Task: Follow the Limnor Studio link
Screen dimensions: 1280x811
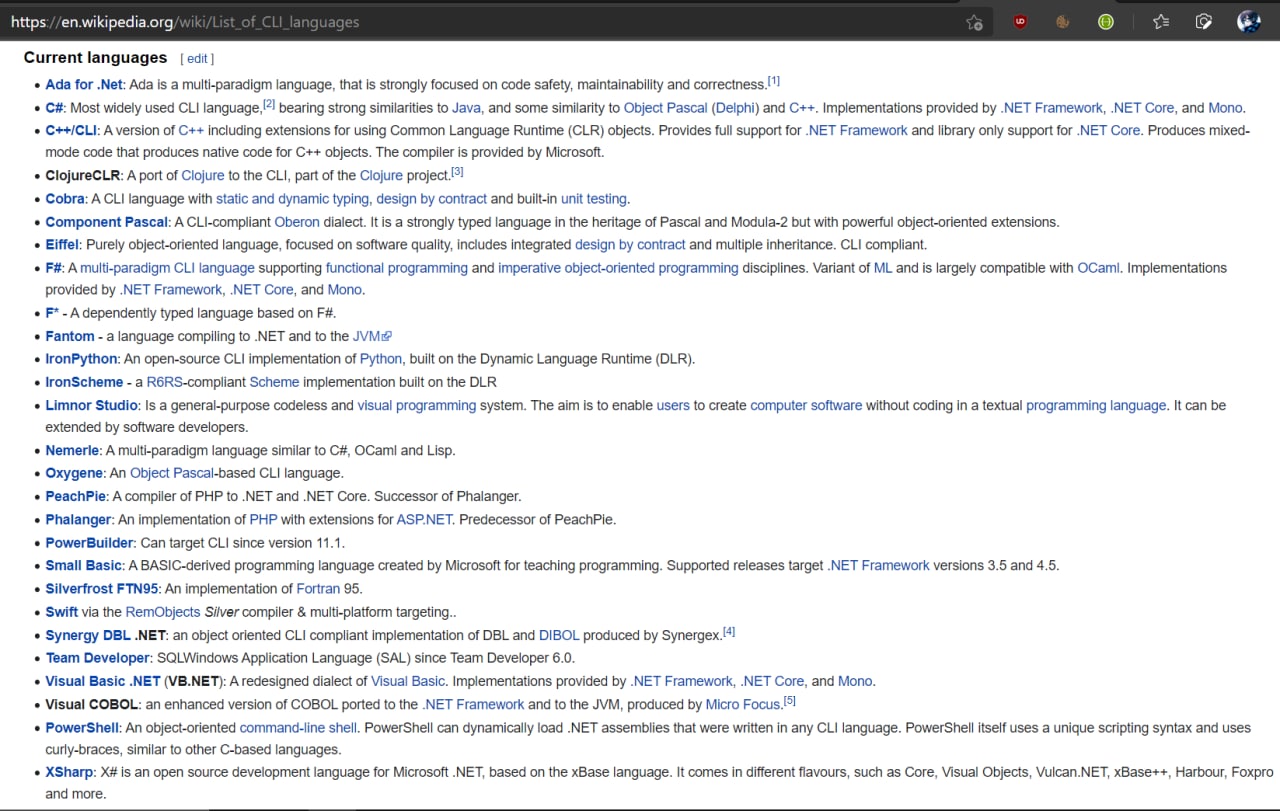Action: [x=92, y=406]
